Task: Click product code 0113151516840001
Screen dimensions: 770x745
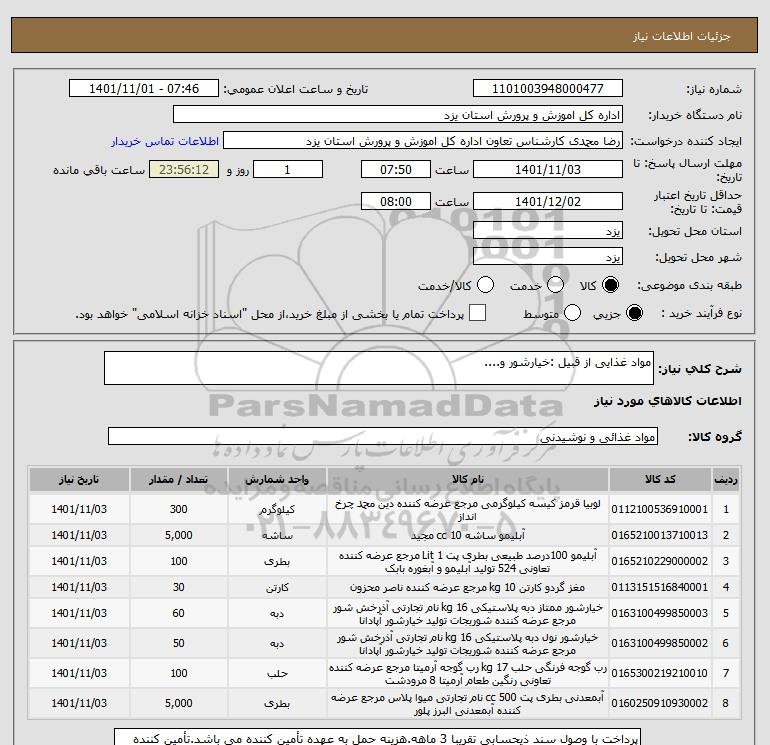Action: 660,587
